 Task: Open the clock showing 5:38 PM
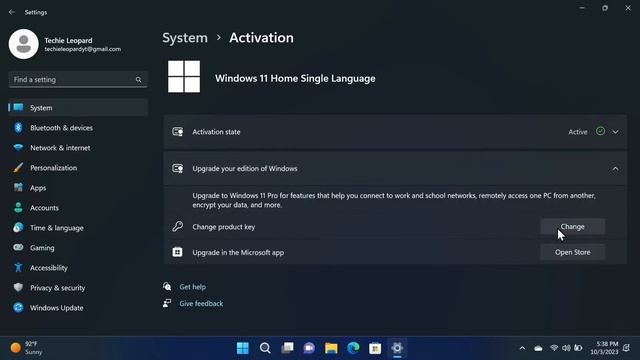coord(604,348)
